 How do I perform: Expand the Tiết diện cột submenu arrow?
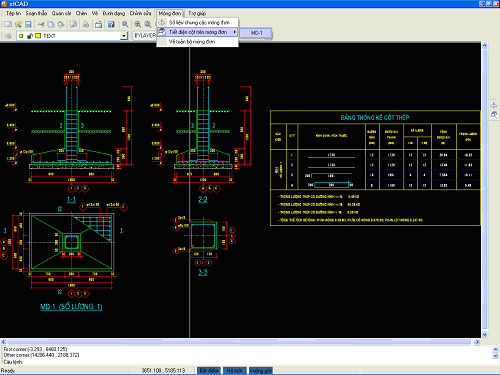point(235,32)
